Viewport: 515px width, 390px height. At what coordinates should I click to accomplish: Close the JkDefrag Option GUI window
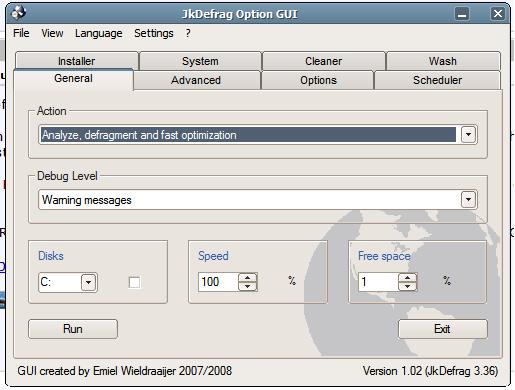[498, 14]
